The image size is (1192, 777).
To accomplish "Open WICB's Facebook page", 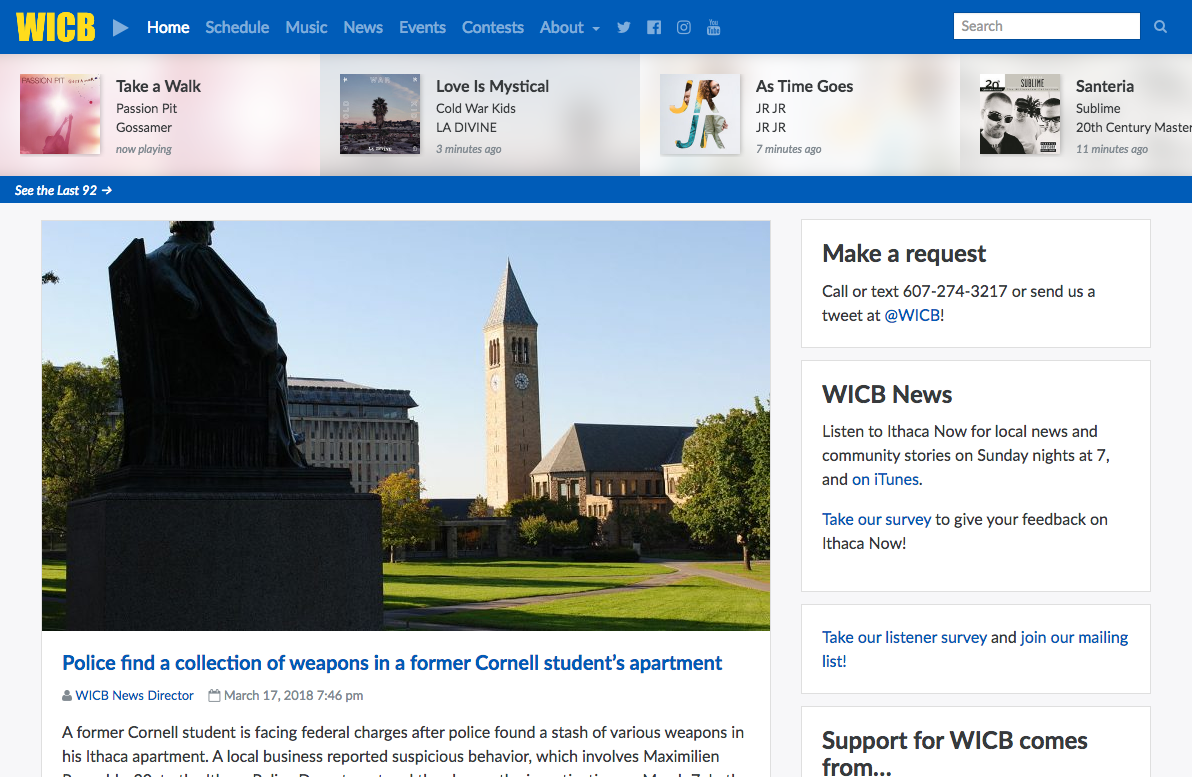I will tap(654, 27).
